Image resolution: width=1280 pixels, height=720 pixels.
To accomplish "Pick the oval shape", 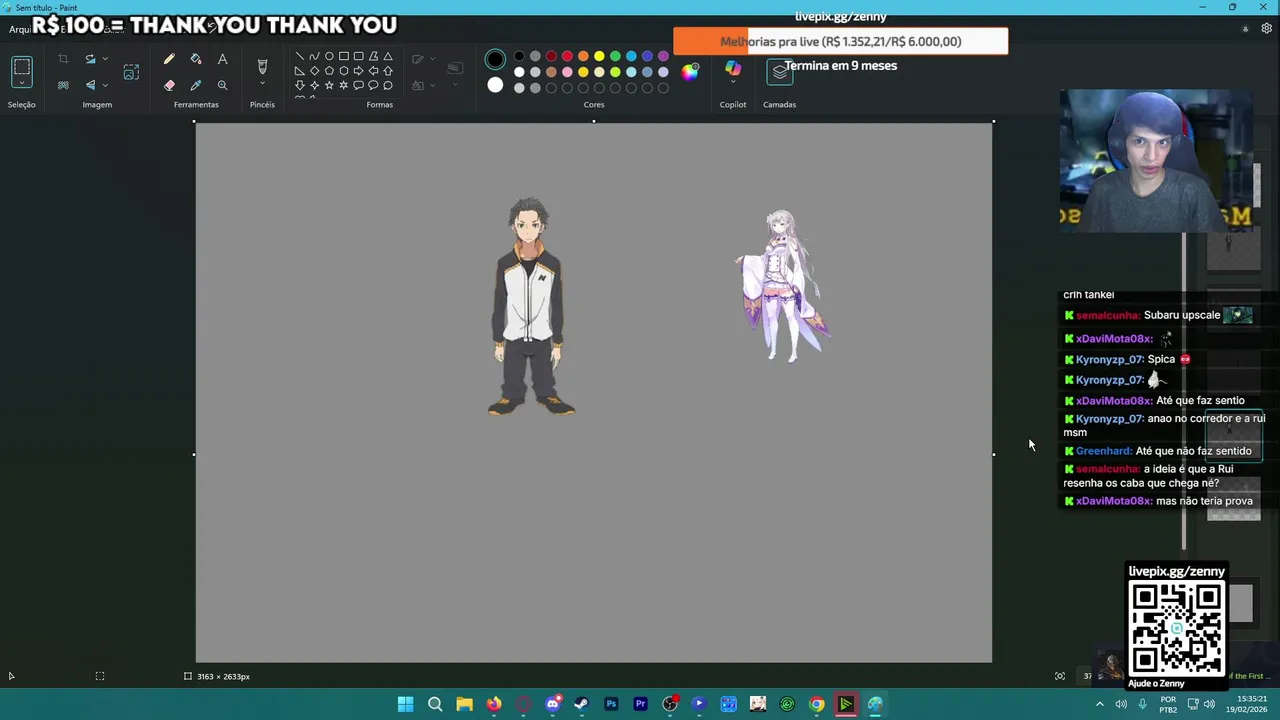I will pos(329,56).
